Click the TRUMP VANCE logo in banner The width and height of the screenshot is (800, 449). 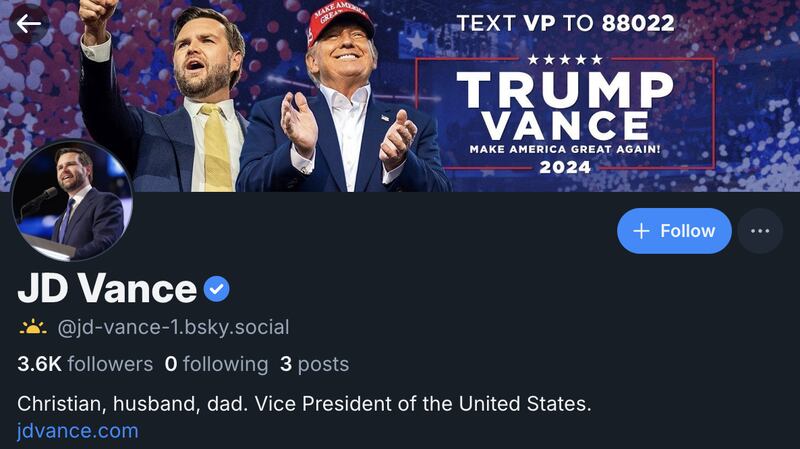point(565,107)
